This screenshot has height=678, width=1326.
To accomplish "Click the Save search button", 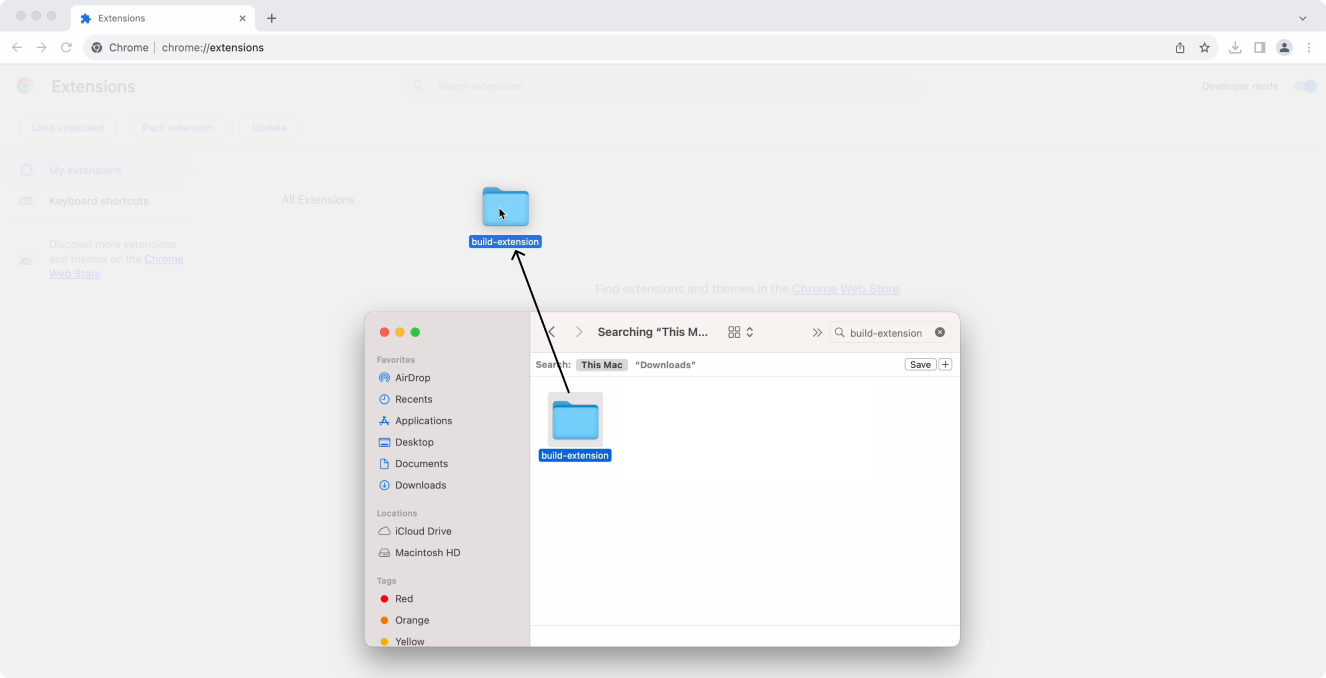I will 920,365.
